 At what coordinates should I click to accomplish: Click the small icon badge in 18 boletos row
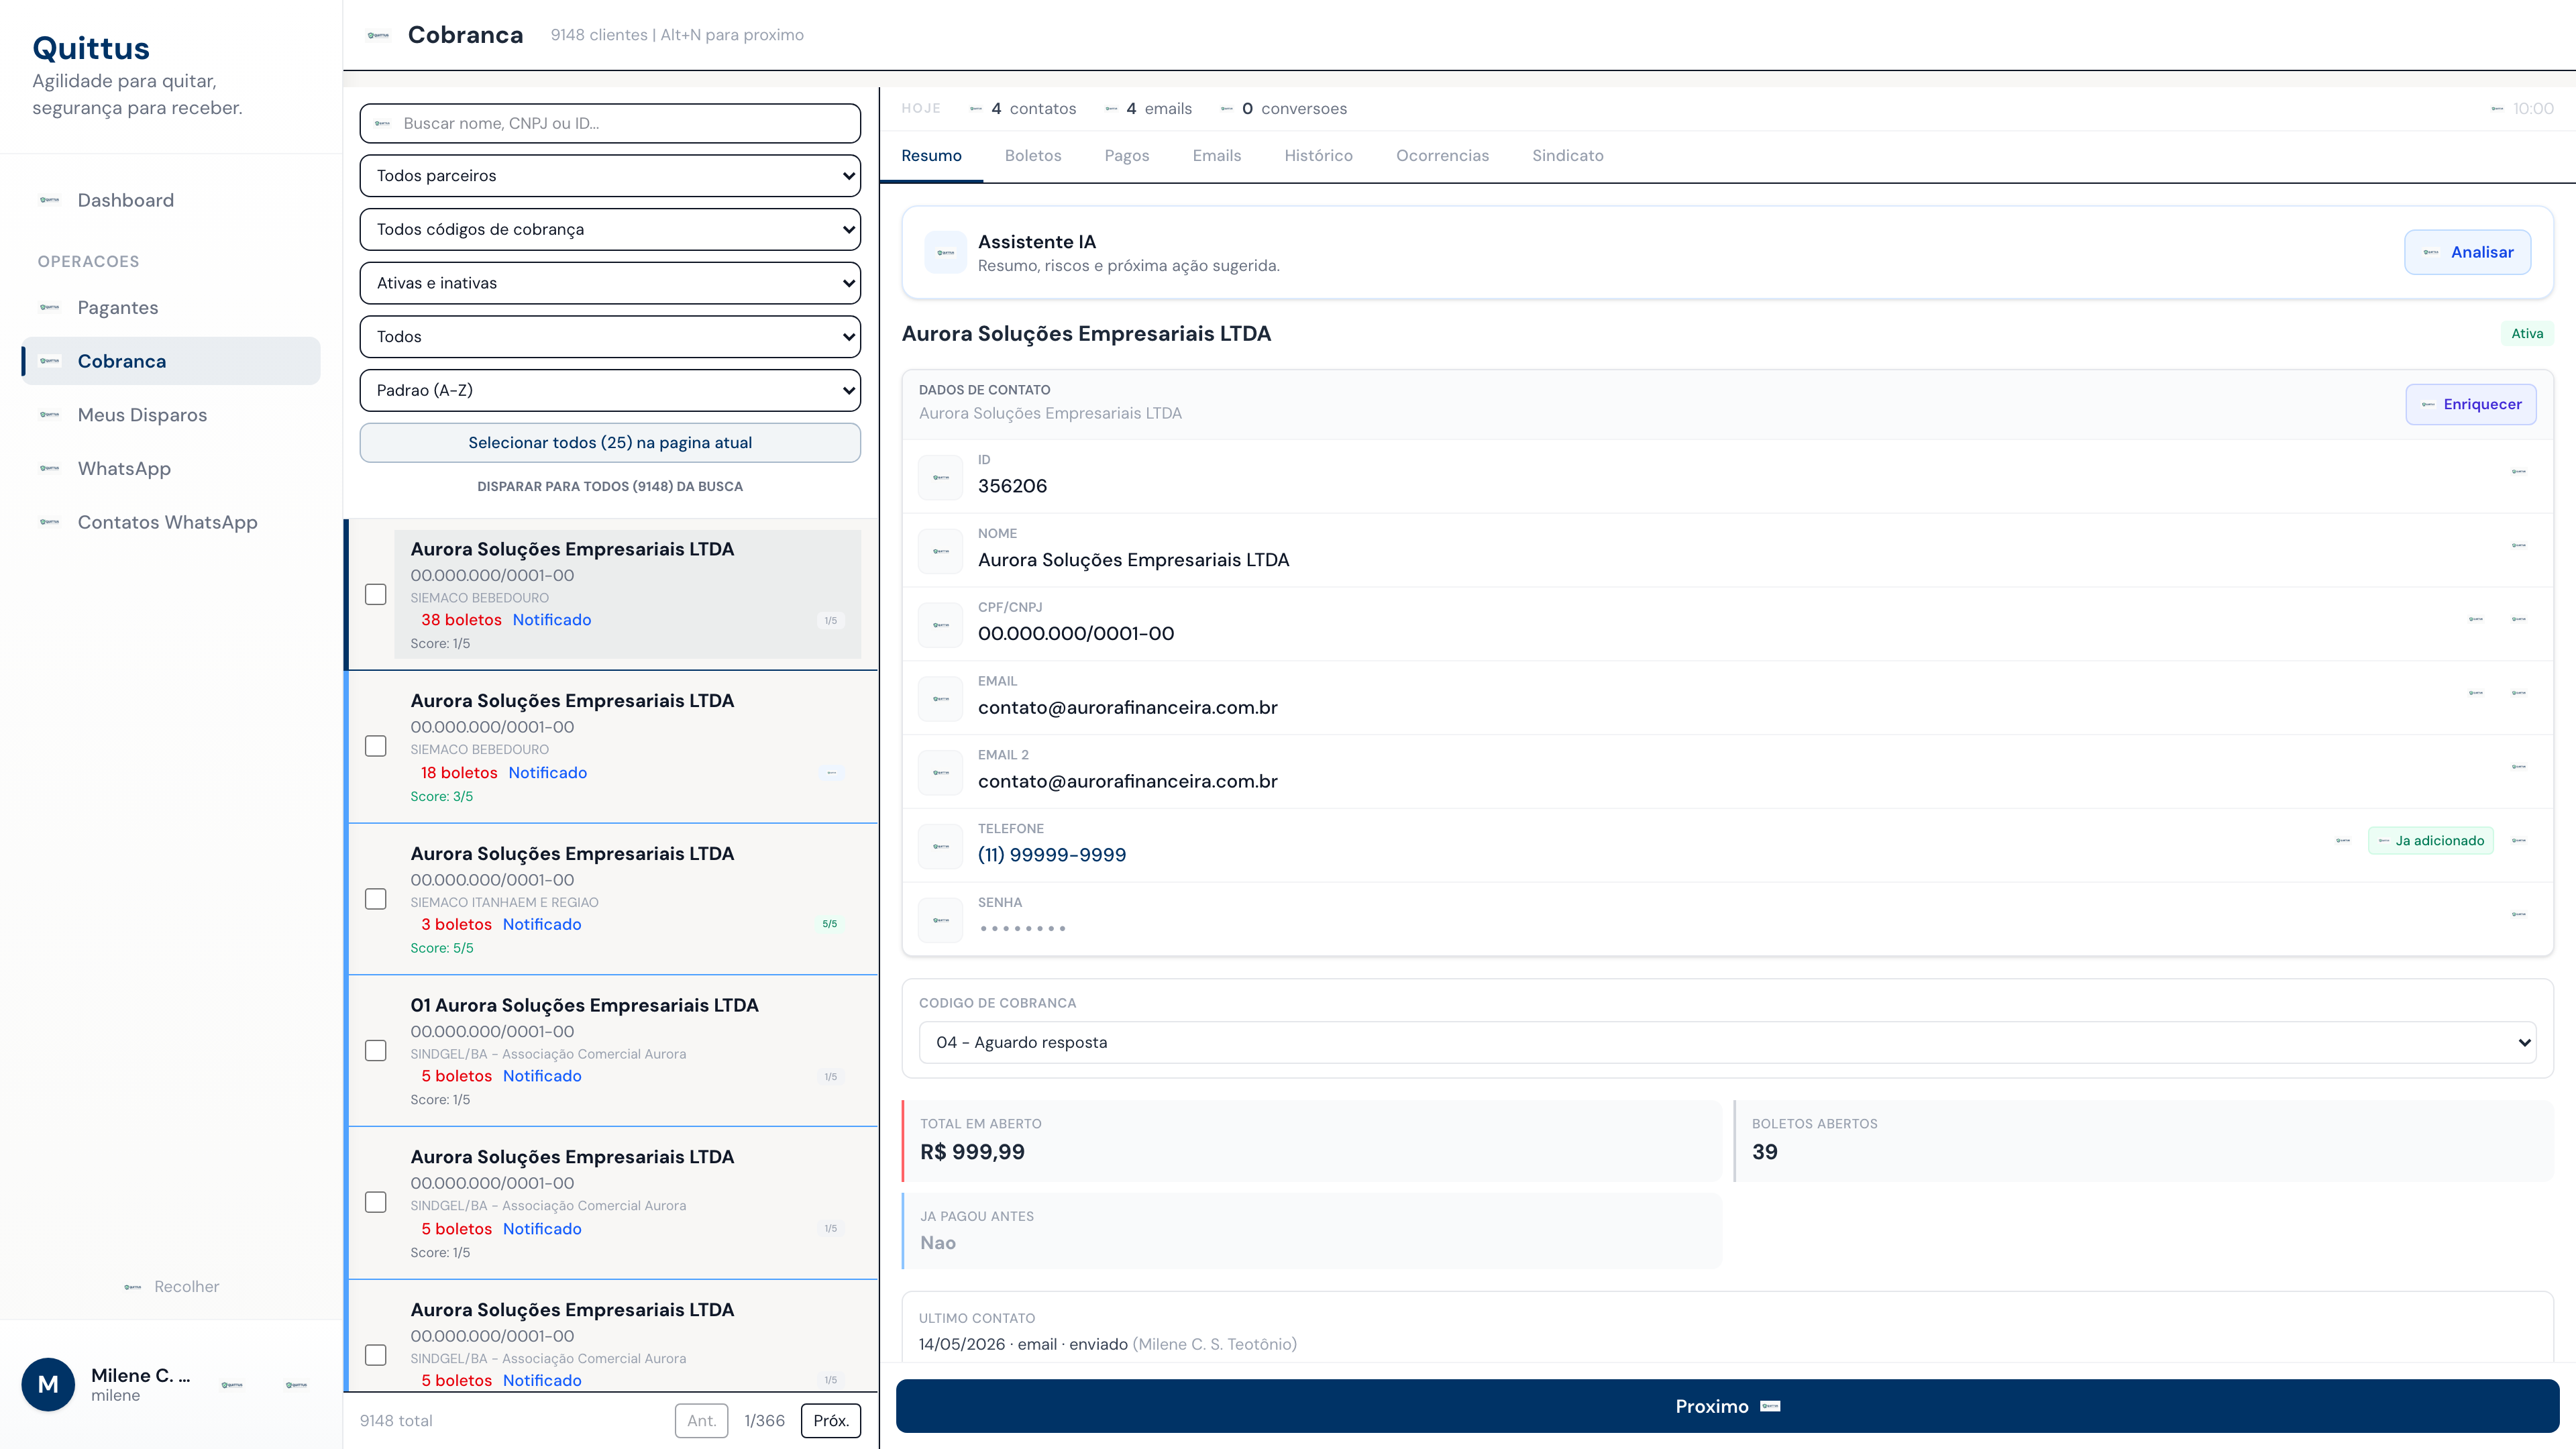[x=831, y=773]
